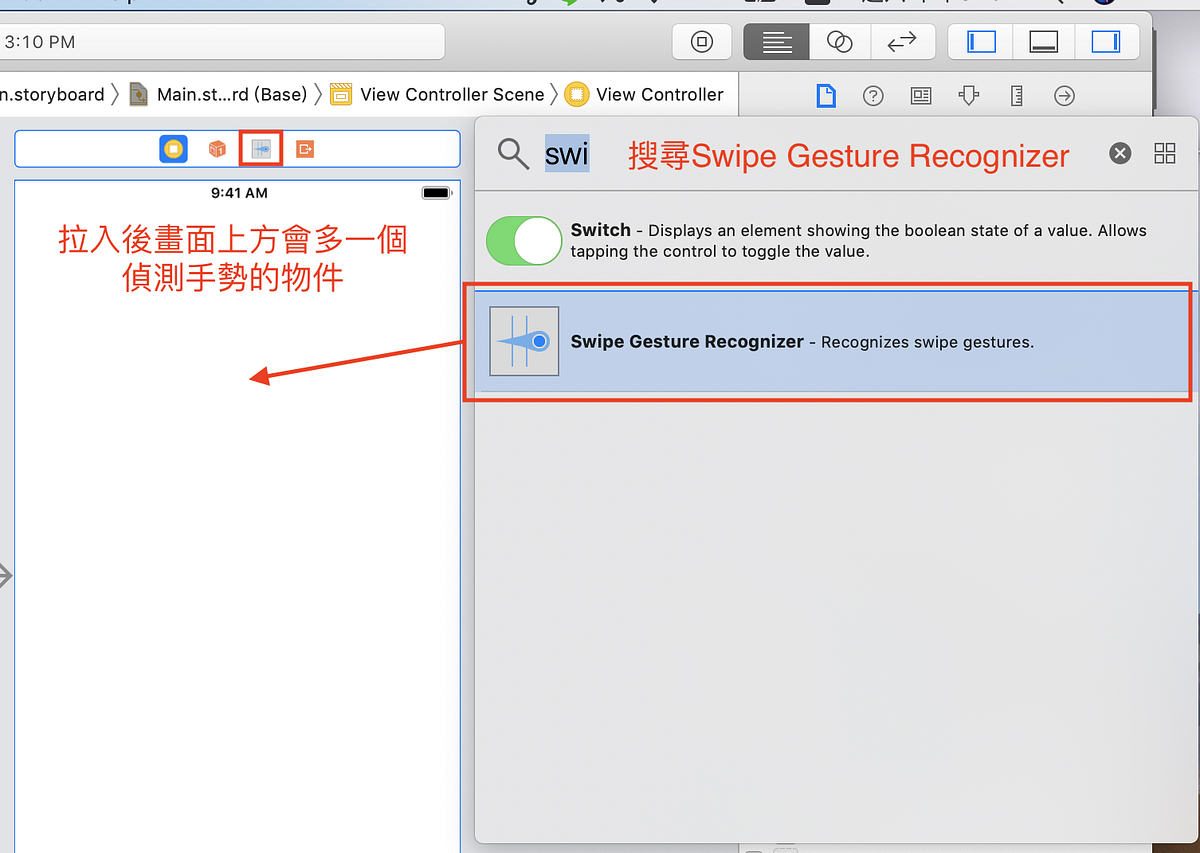
Task: Switch to the Assistant editor
Action: [x=839, y=41]
